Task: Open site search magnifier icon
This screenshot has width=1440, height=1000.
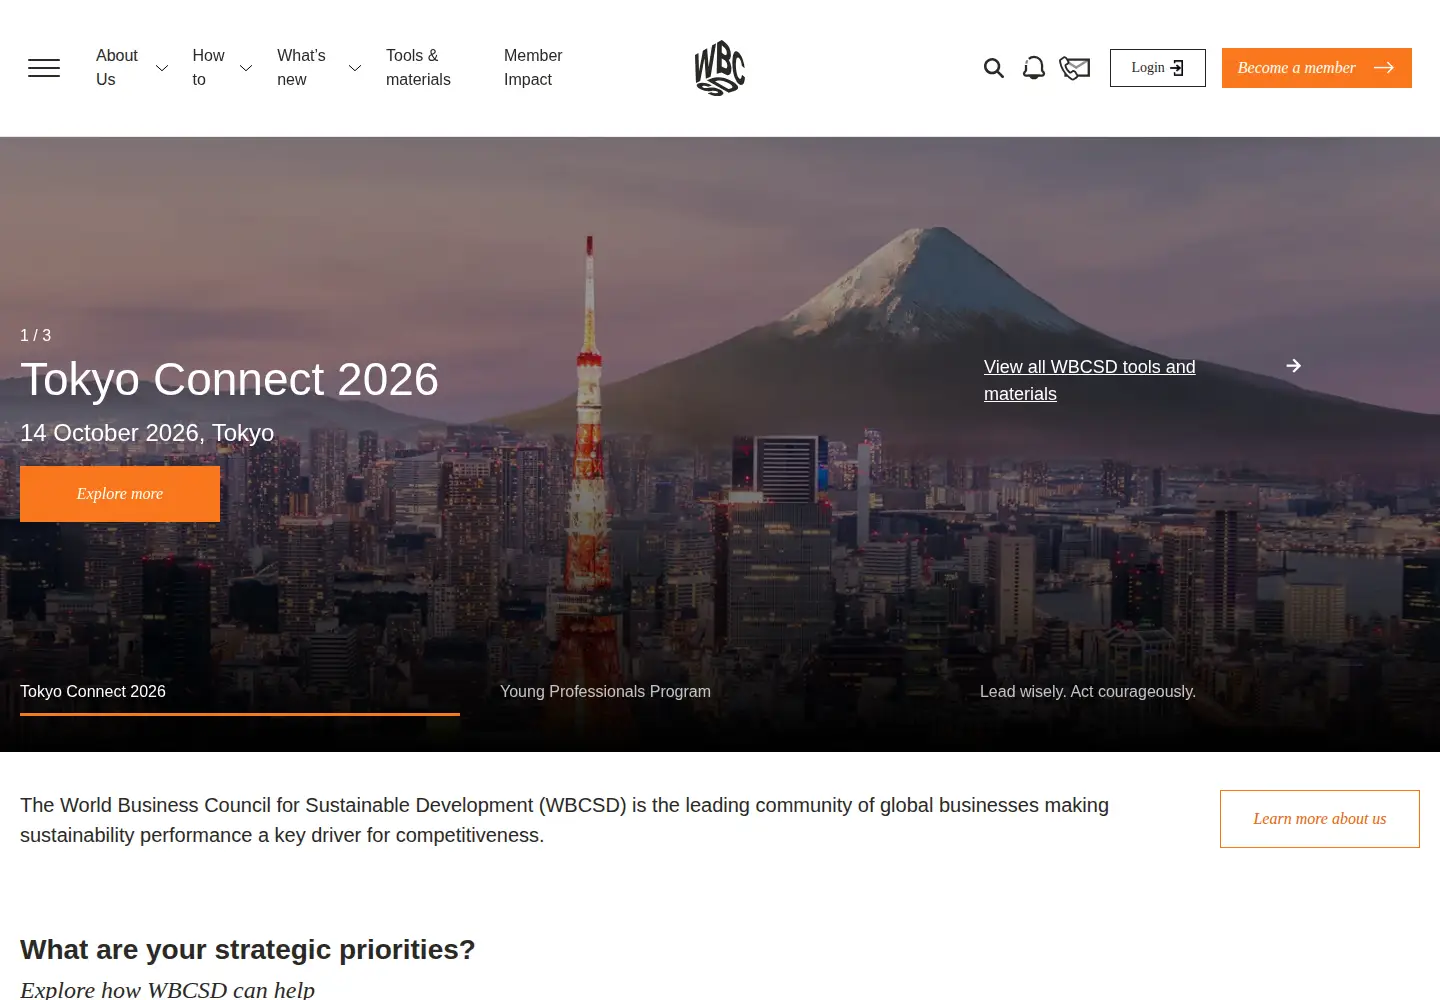Action: 993,68
